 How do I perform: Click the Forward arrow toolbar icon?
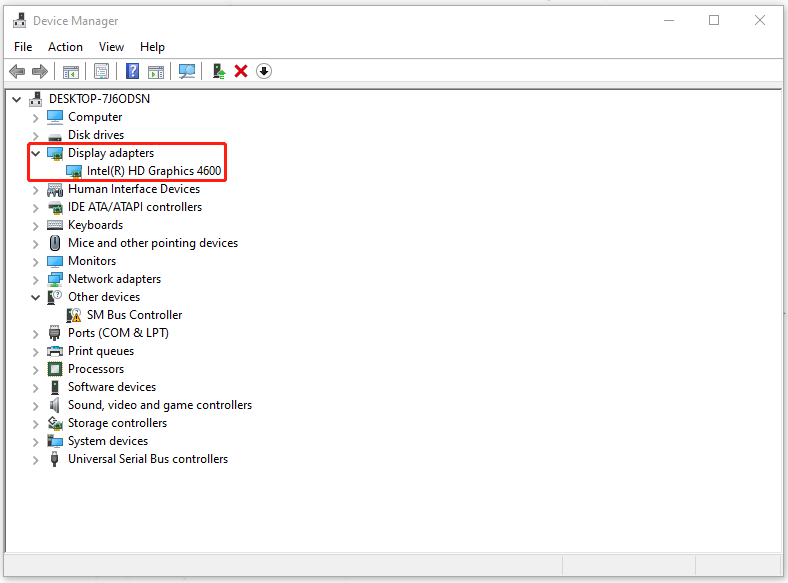(x=40, y=71)
